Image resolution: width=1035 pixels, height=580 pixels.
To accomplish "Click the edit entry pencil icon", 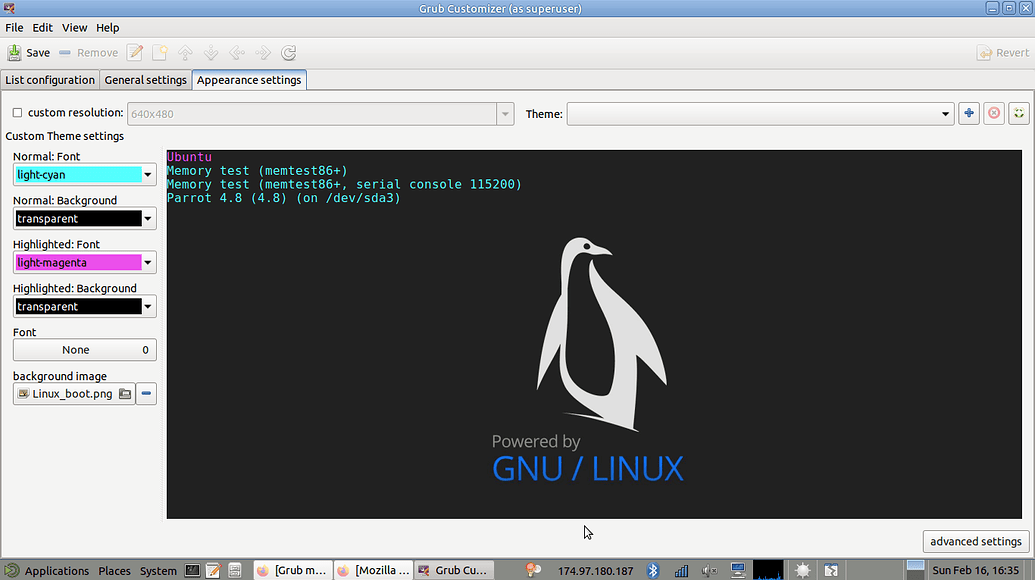I will [x=134, y=52].
